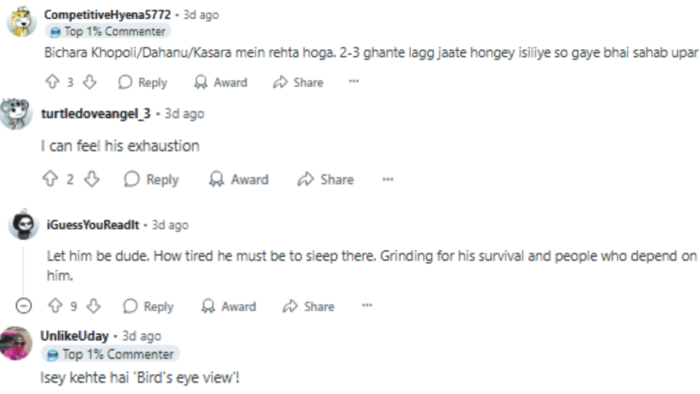Open CompetitiveHyena5772's avatar profile picture
This screenshot has height=394, width=700.
coord(21,21)
